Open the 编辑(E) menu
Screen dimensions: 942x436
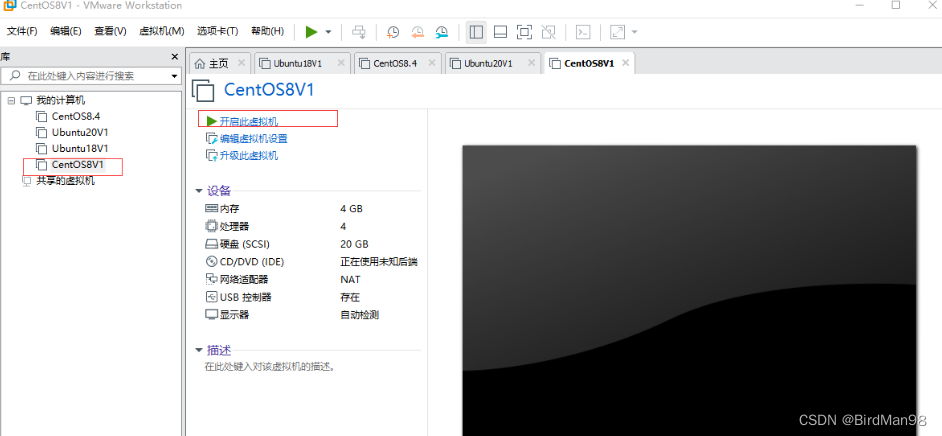pos(66,31)
